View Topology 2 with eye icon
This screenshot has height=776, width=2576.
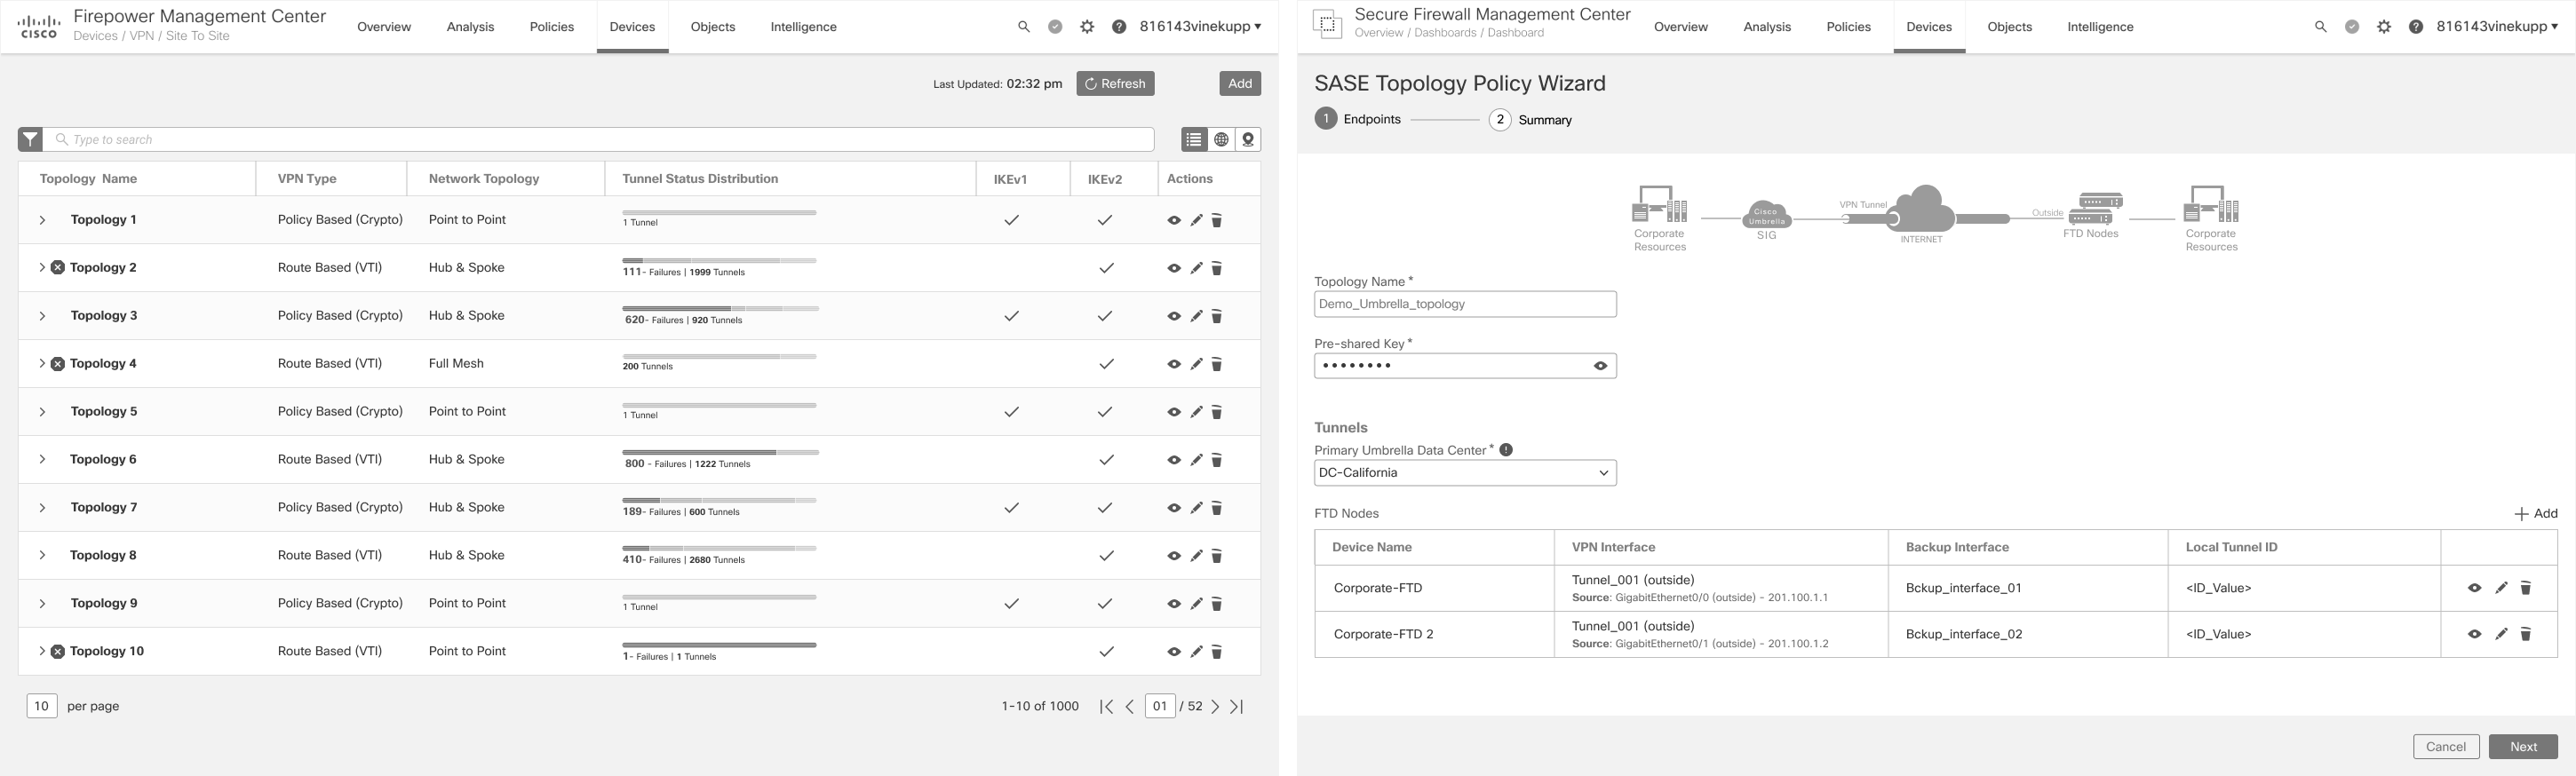(x=1174, y=268)
